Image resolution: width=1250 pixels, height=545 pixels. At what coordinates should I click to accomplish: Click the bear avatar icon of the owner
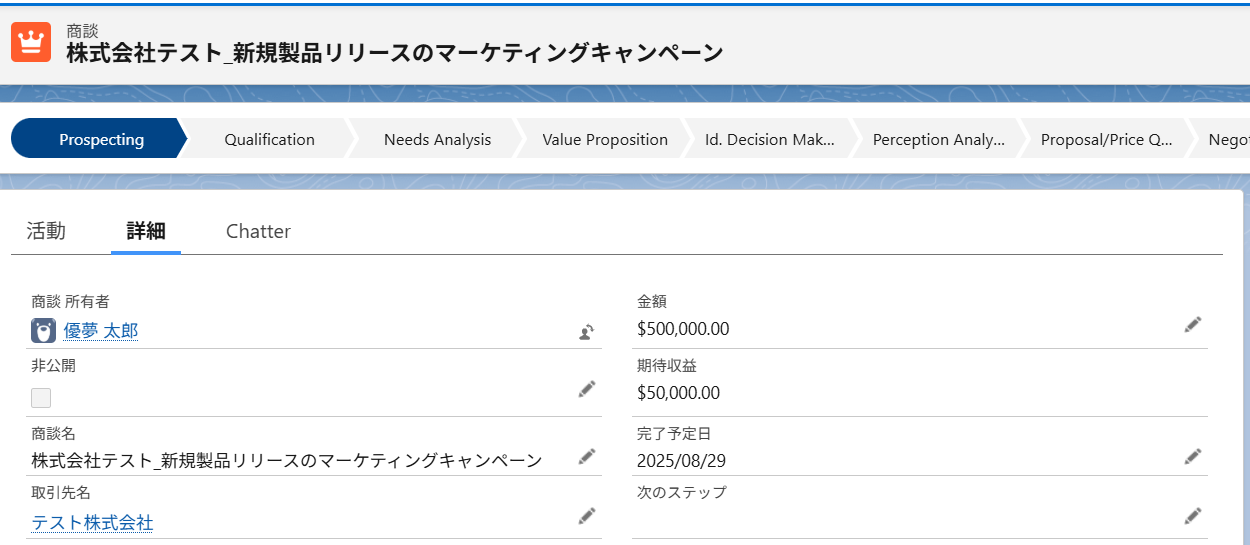tap(43, 330)
